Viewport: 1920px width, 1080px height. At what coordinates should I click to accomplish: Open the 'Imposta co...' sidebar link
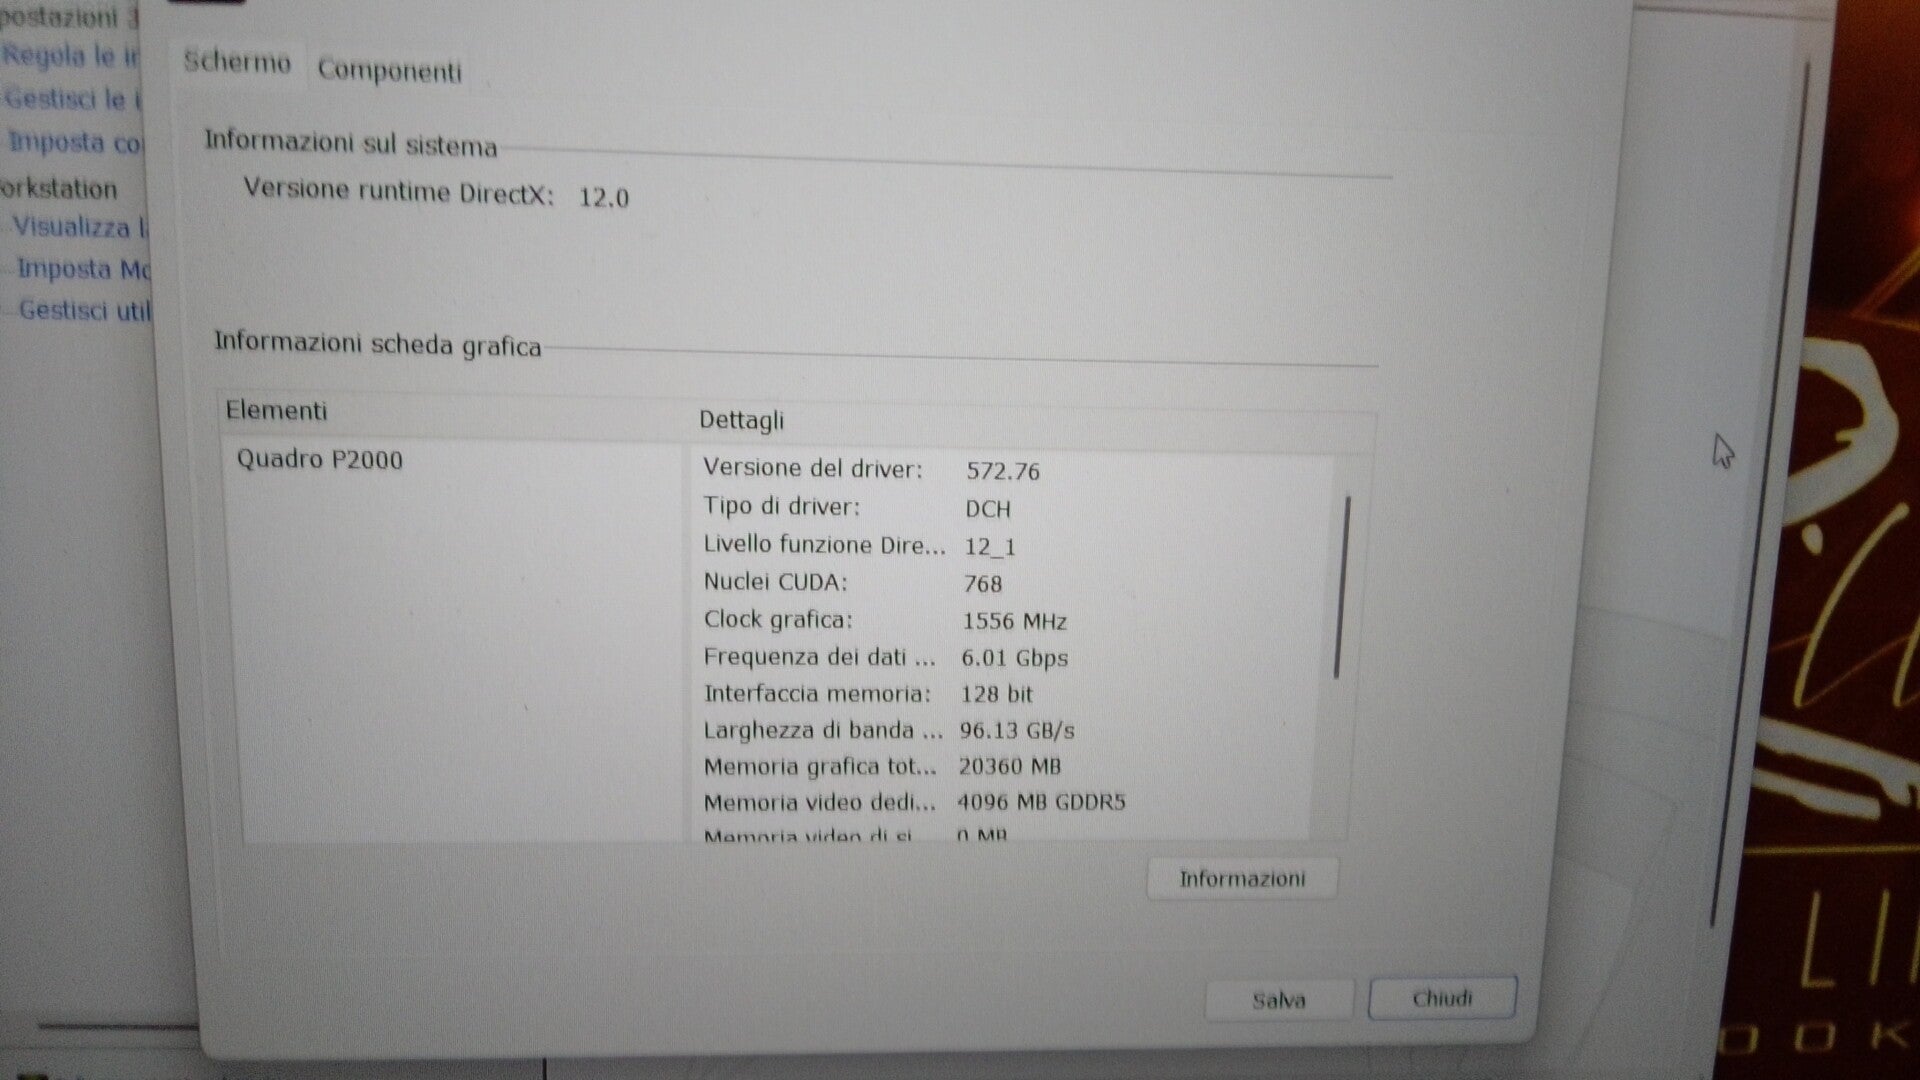click(76, 142)
